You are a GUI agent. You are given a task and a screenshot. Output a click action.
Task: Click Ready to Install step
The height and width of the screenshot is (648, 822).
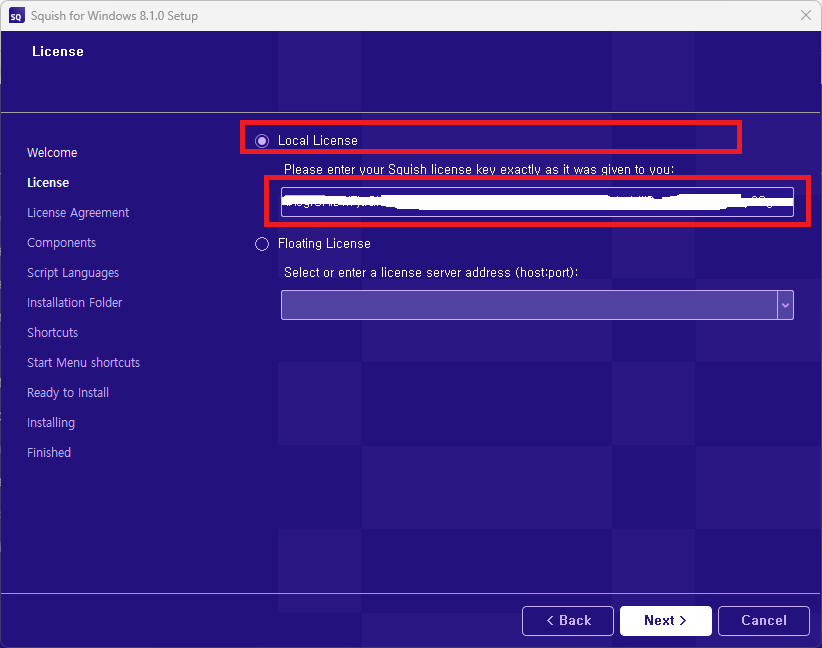pos(68,393)
